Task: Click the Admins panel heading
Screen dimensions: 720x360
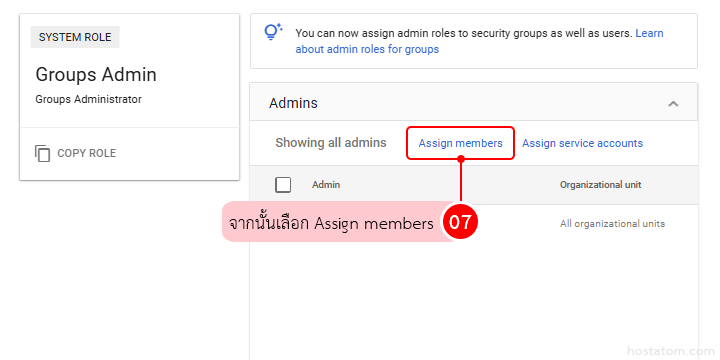Action: (x=293, y=103)
